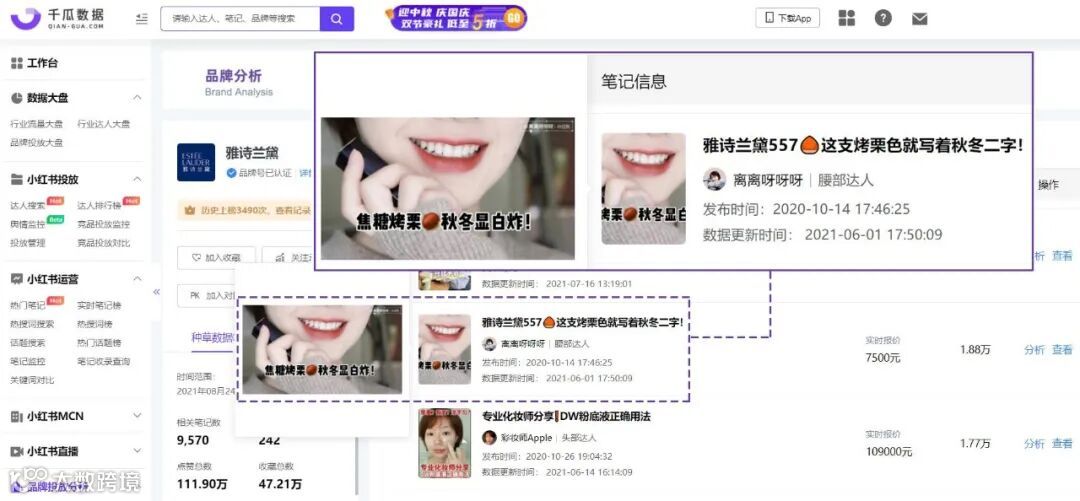The height and width of the screenshot is (501, 1080).
Task: Open 热搜词搜索 menu item
Action: [x=32, y=324]
